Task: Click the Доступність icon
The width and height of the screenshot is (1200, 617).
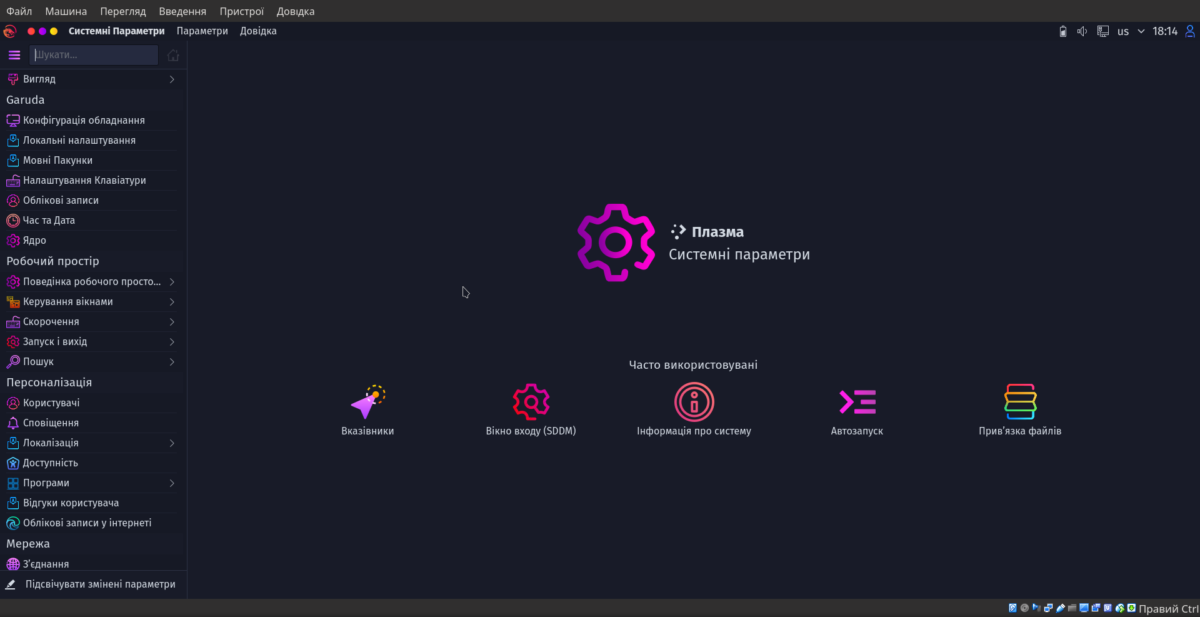Action: coord(13,463)
